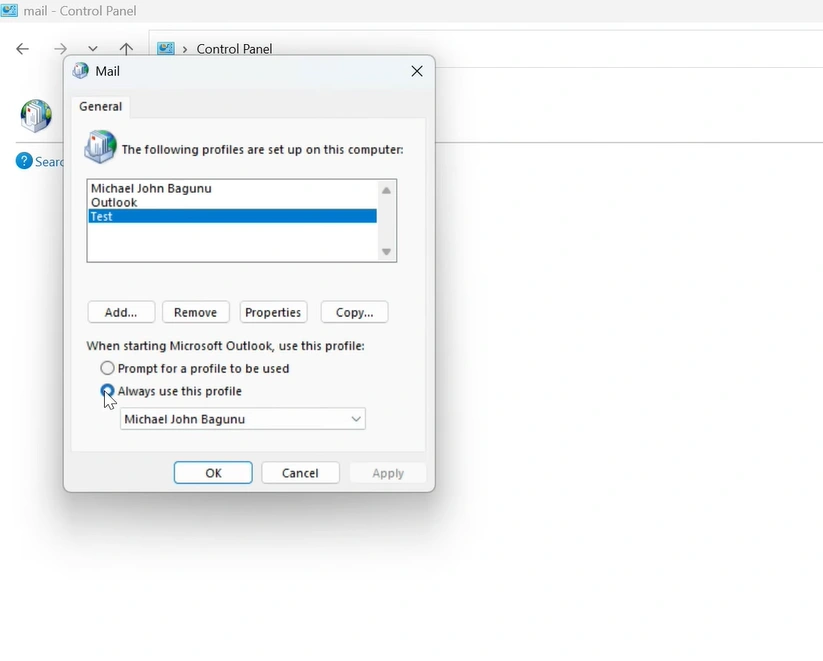Click the Mail dialog title icon
The width and height of the screenshot is (823, 661).
(x=80, y=71)
